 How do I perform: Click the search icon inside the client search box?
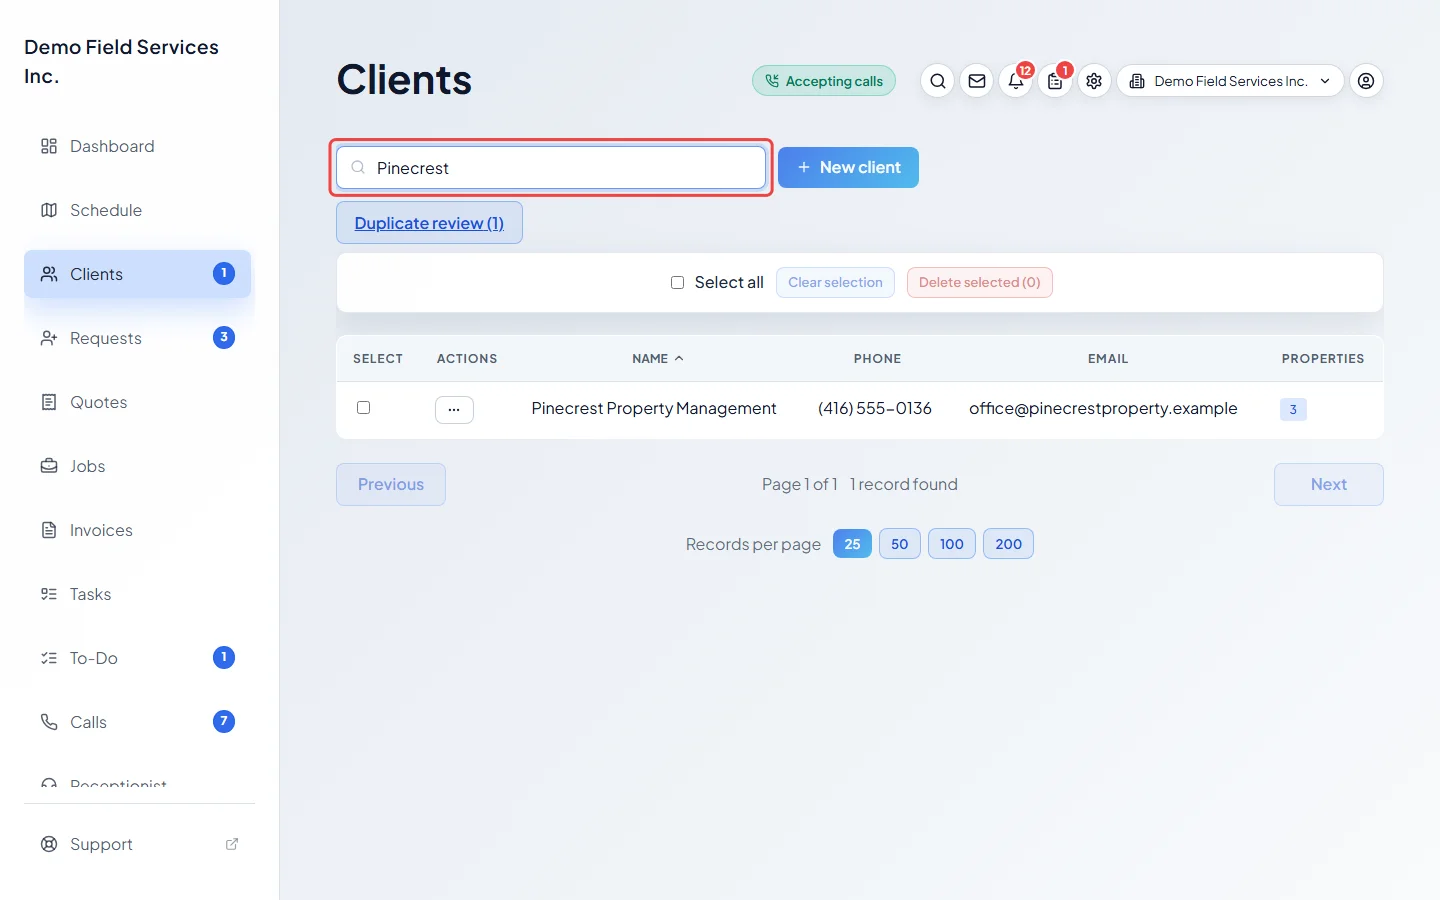[x=358, y=168]
